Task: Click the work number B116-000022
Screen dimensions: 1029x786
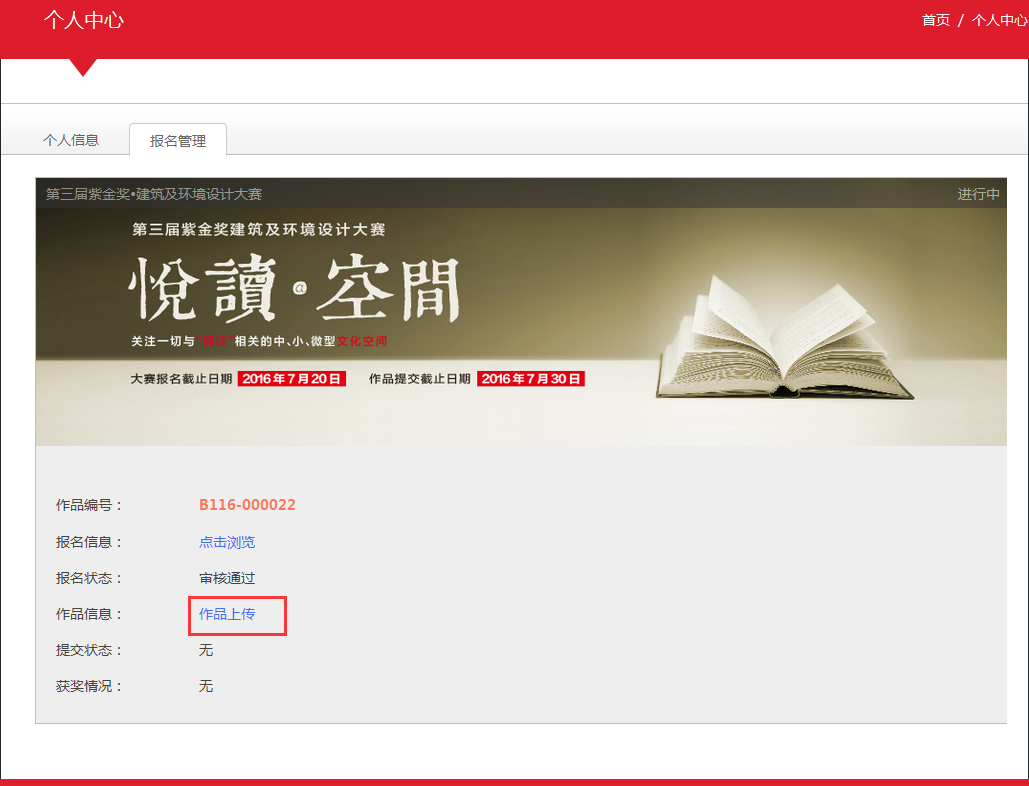Action: (x=247, y=505)
